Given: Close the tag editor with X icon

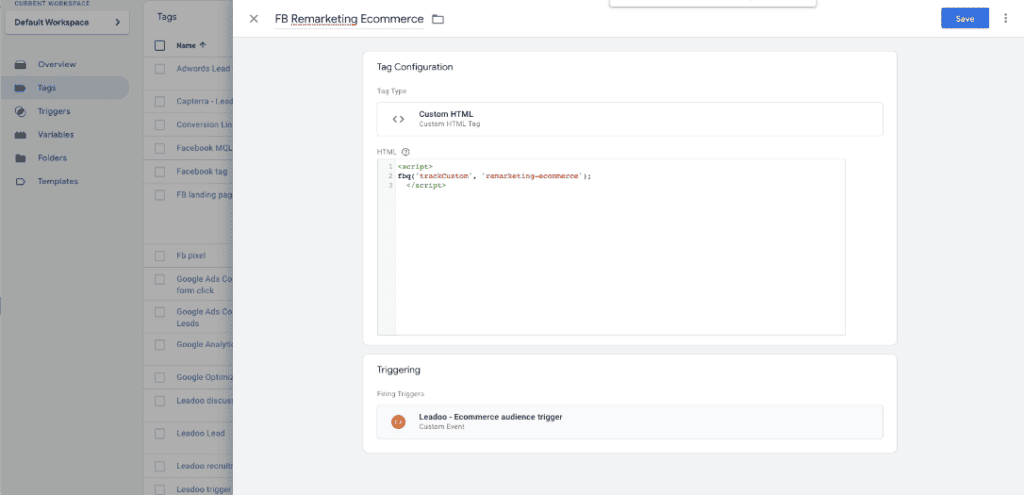Looking at the screenshot, I should coord(254,19).
